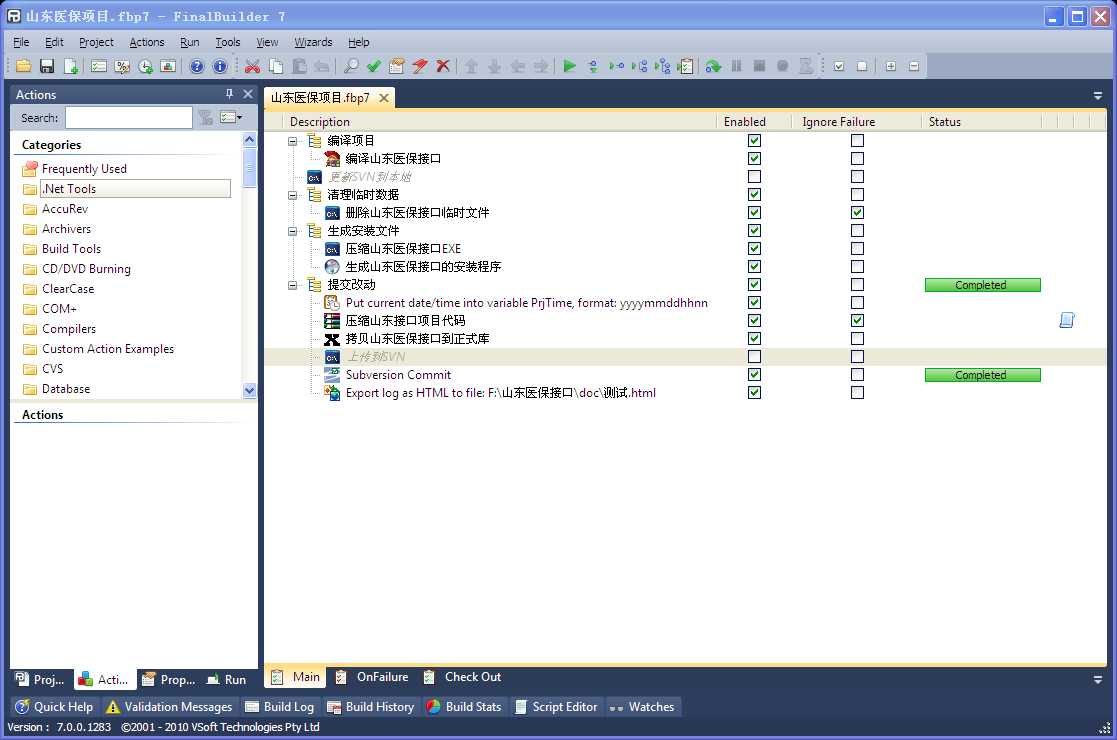Click the red flag toolbar icon

420,66
